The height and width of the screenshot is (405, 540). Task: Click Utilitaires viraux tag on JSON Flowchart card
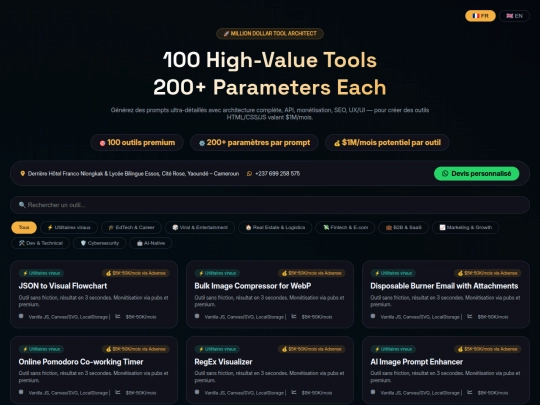41,273
